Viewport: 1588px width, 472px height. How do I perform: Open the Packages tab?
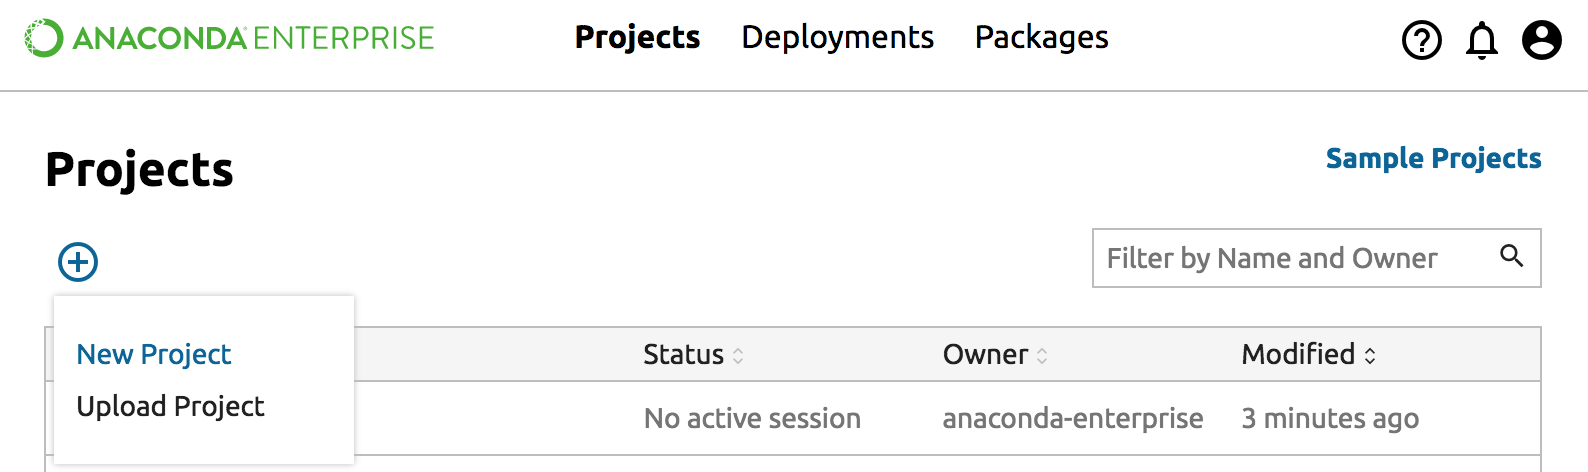(x=1041, y=38)
